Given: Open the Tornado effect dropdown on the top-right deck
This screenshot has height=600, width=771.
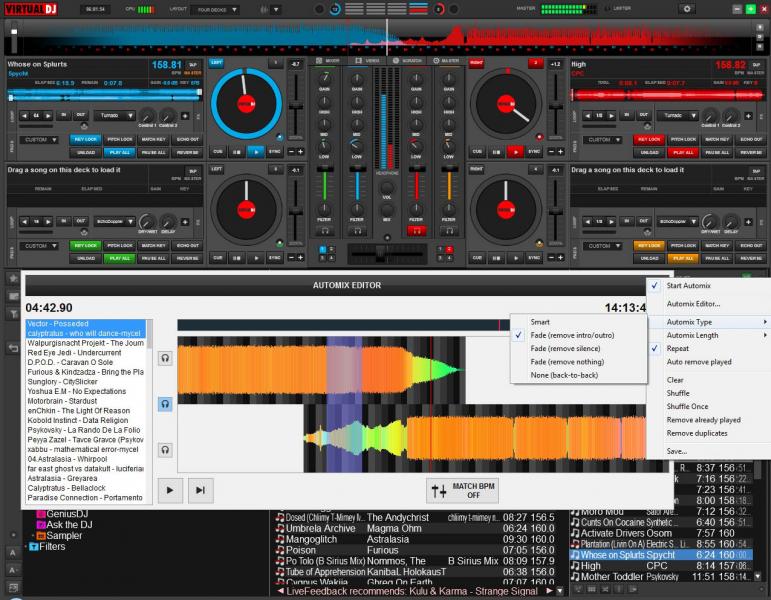Looking at the screenshot, I should [x=678, y=116].
